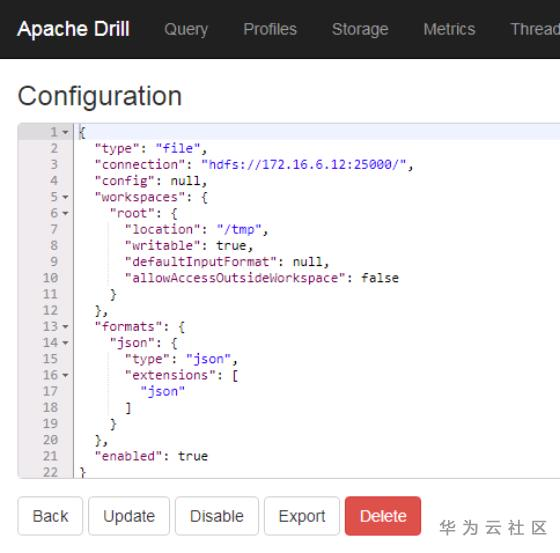Collapse the fold arrow on line 1

point(65,132)
